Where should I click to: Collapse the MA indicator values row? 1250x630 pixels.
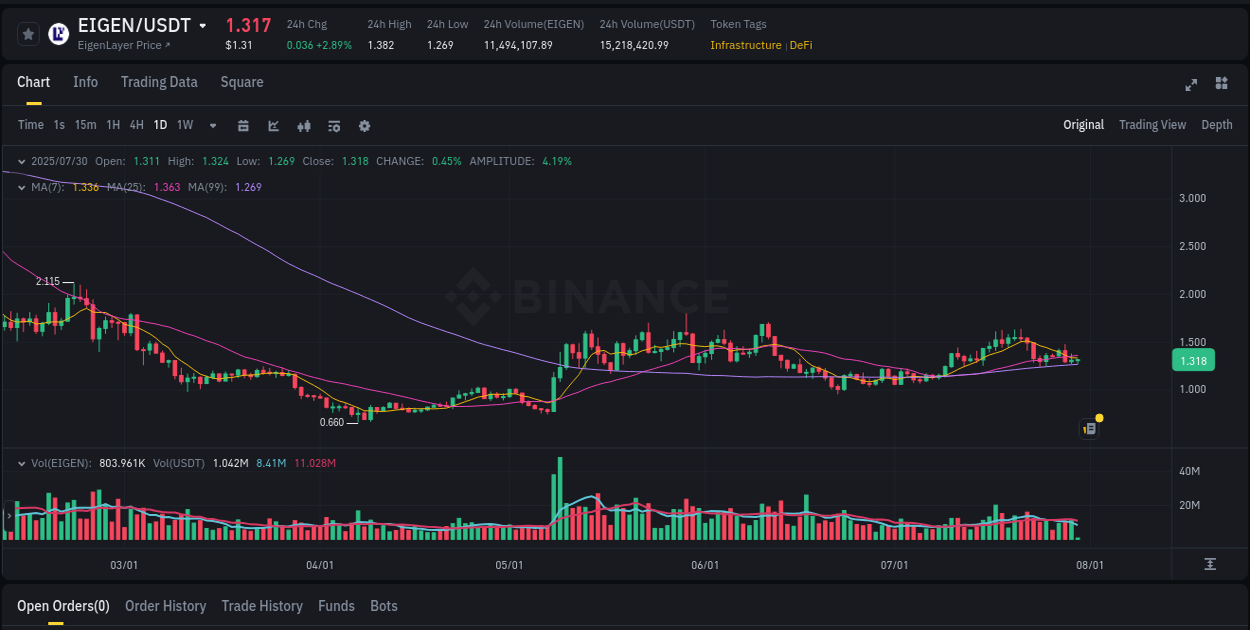tap(20, 186)
